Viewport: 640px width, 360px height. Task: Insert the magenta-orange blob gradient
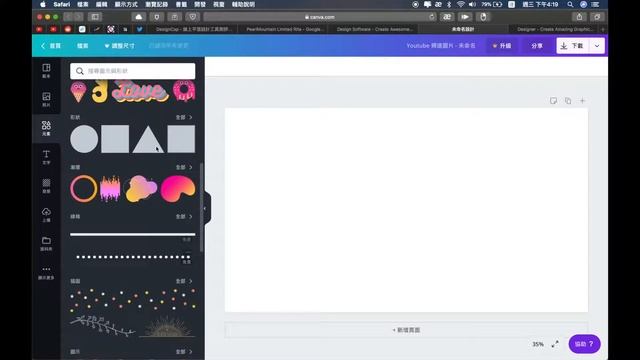[x=178, y=189]
